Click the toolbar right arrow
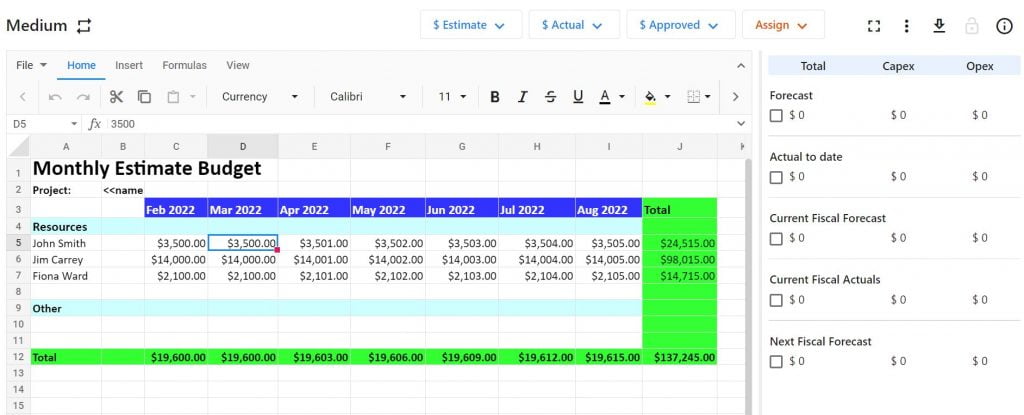 point(735,97)
